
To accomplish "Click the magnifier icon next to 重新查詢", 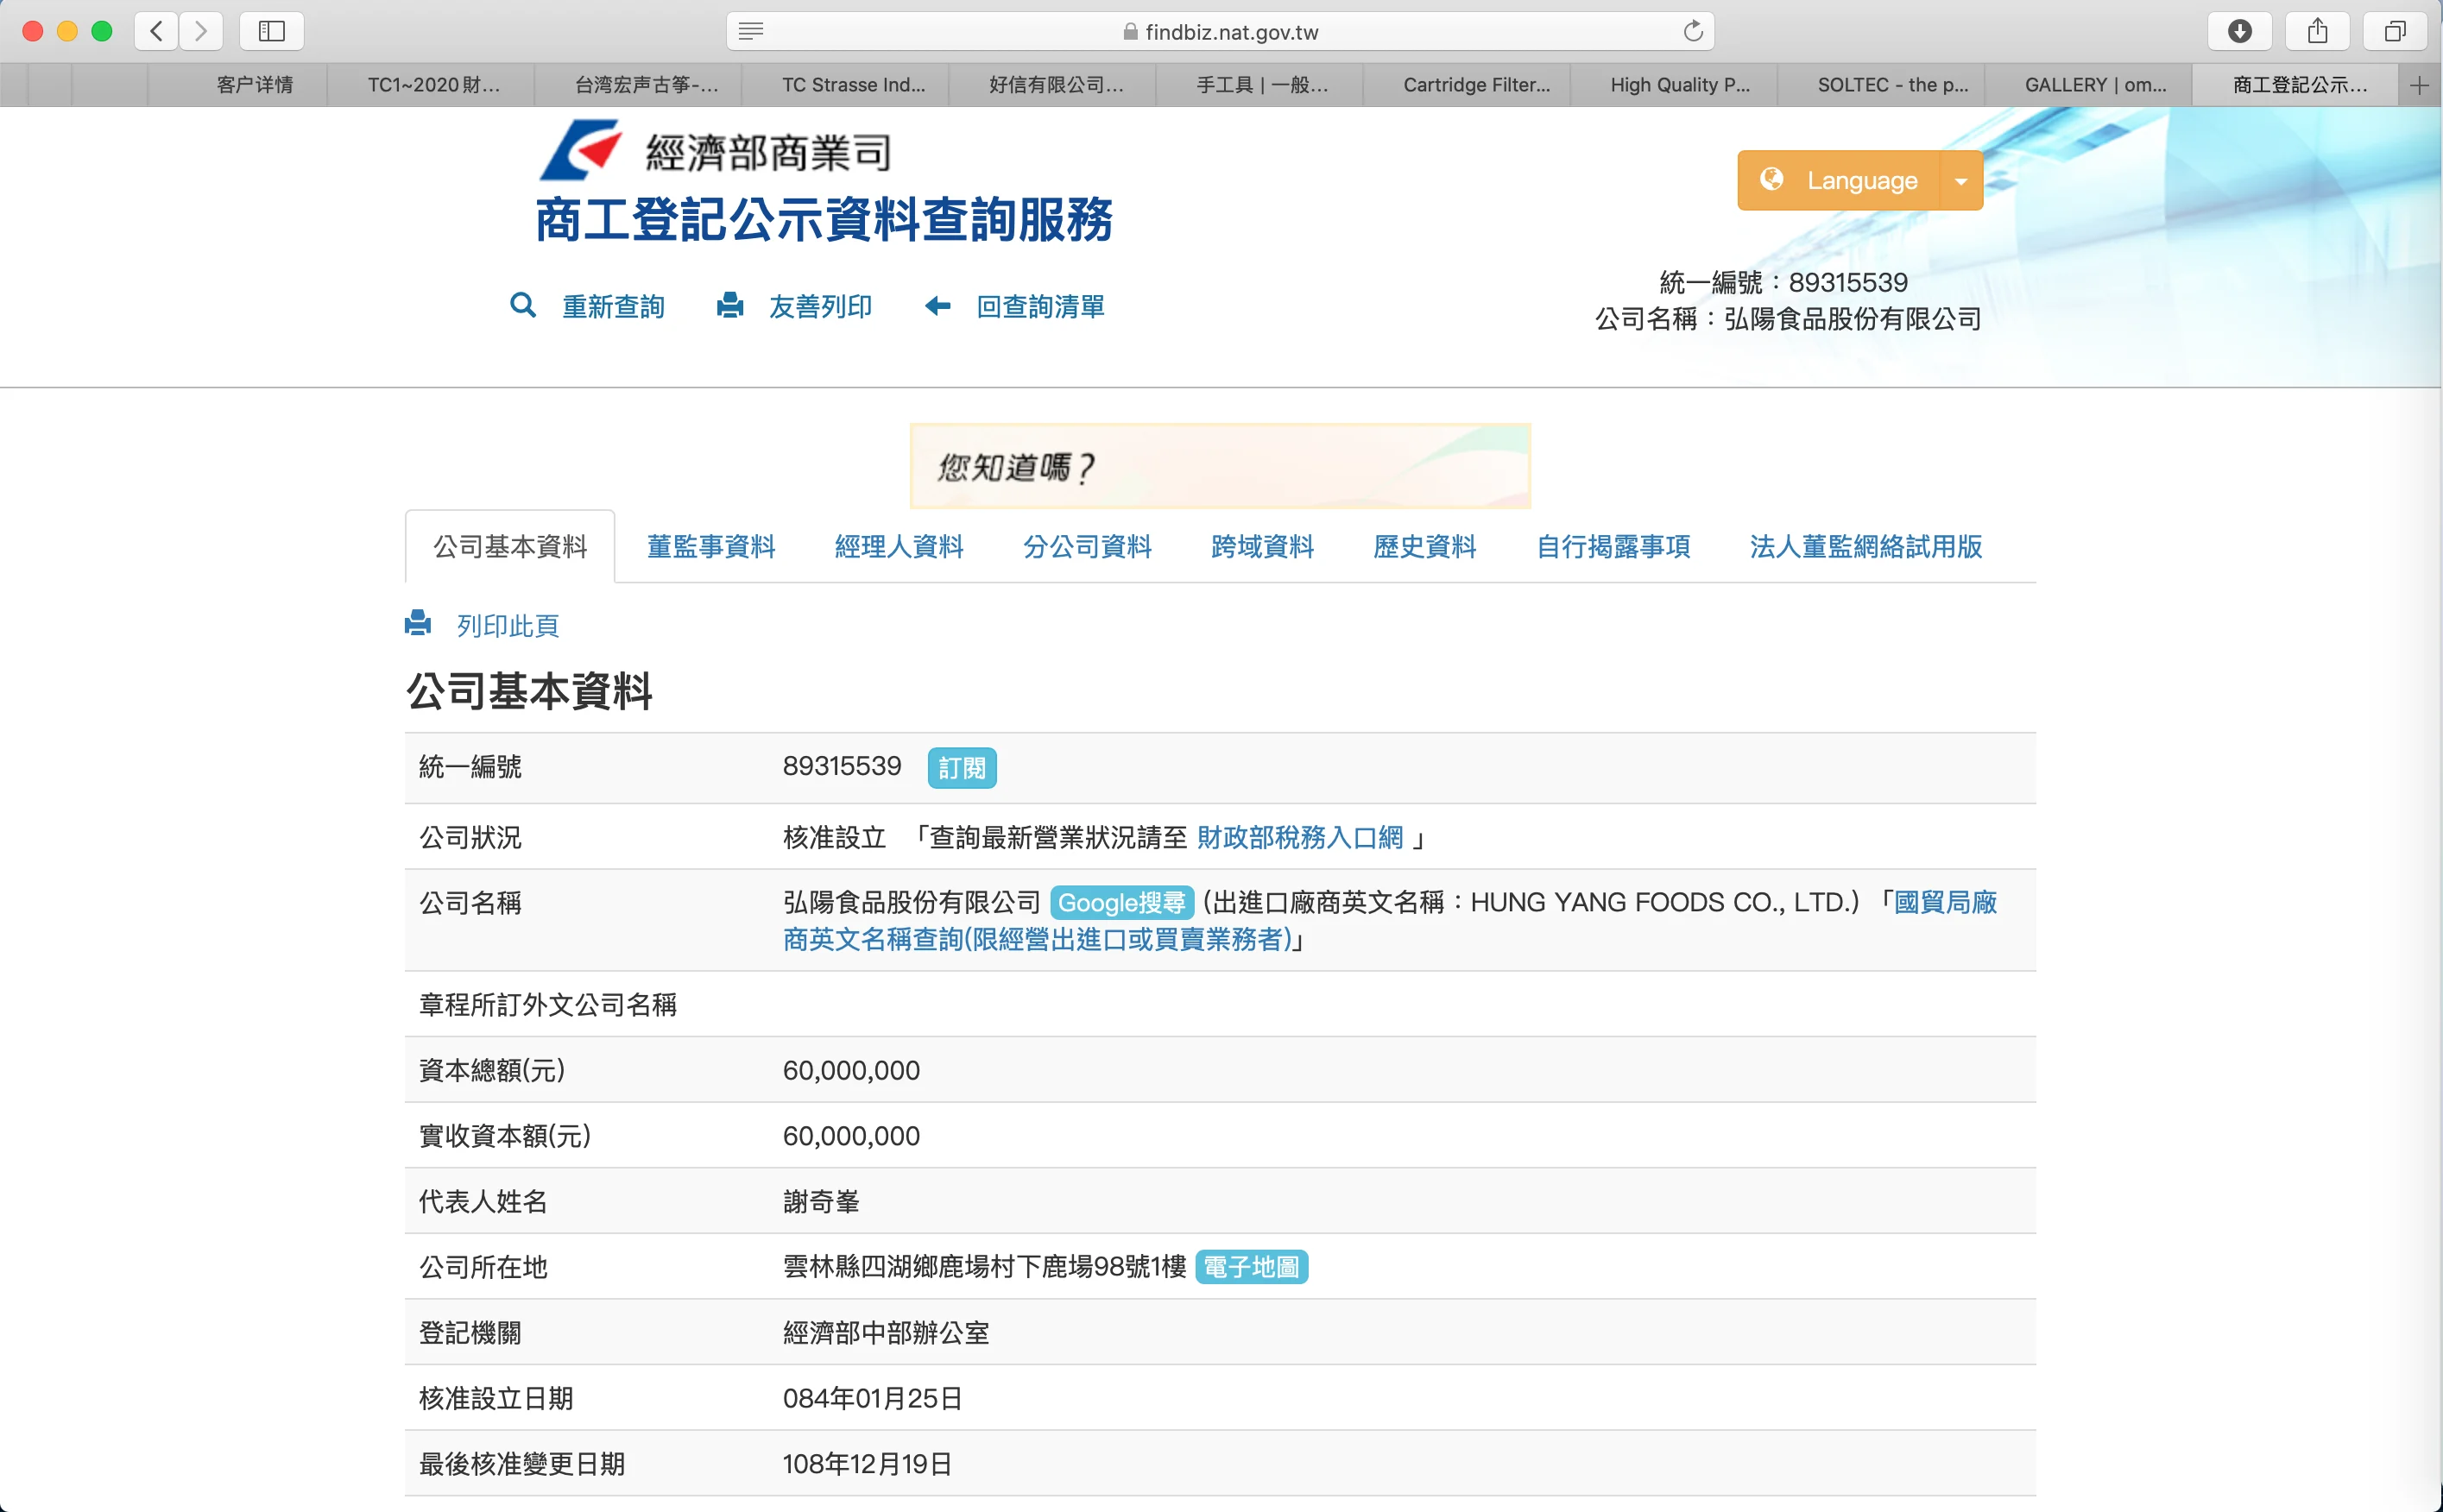I will pyautogui.click(x=522, y=305).
